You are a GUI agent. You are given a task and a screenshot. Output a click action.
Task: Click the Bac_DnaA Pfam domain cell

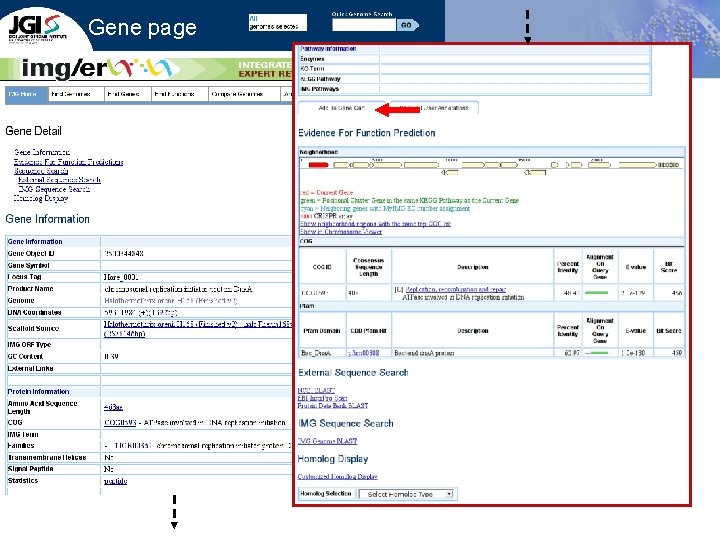click(x=322, y=353)
